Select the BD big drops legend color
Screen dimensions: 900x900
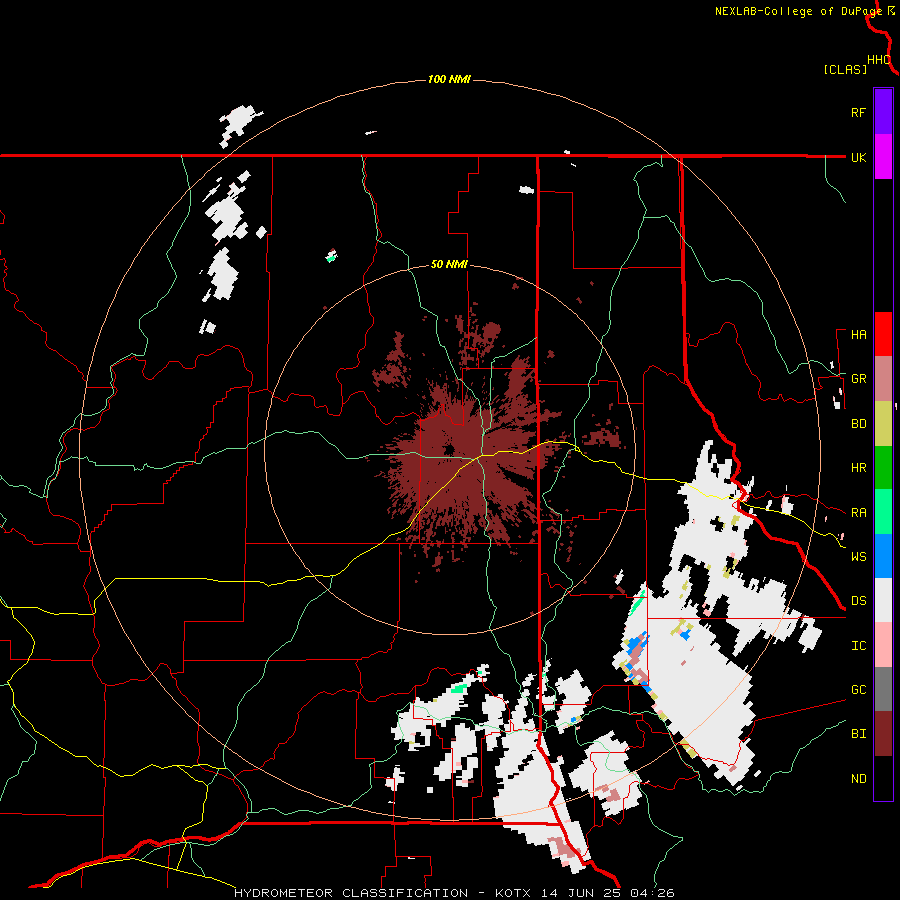883,424
